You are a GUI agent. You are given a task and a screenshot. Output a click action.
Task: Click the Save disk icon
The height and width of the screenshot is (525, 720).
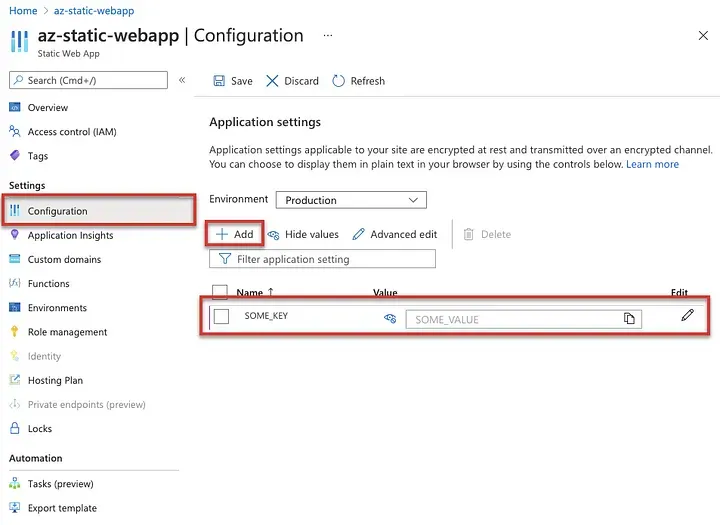pos(219,81)
